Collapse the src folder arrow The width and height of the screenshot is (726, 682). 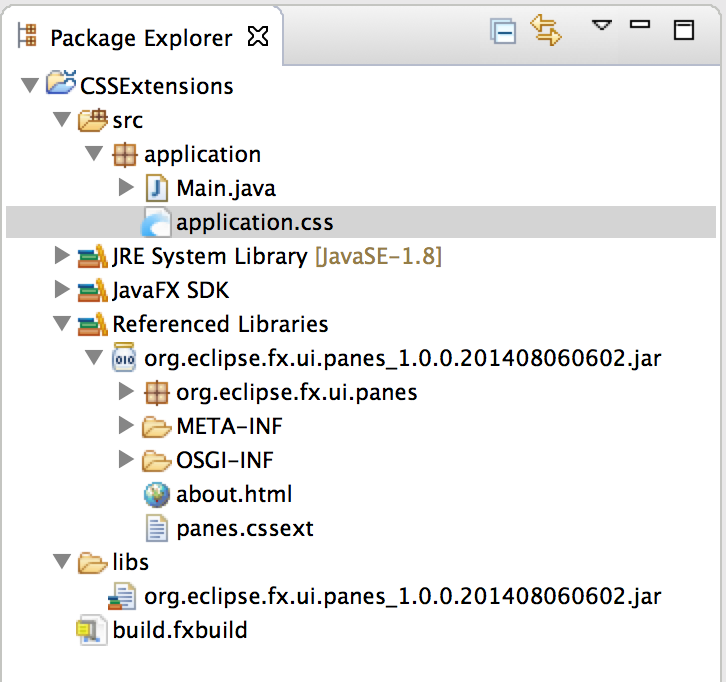click(x=62, y=120)
